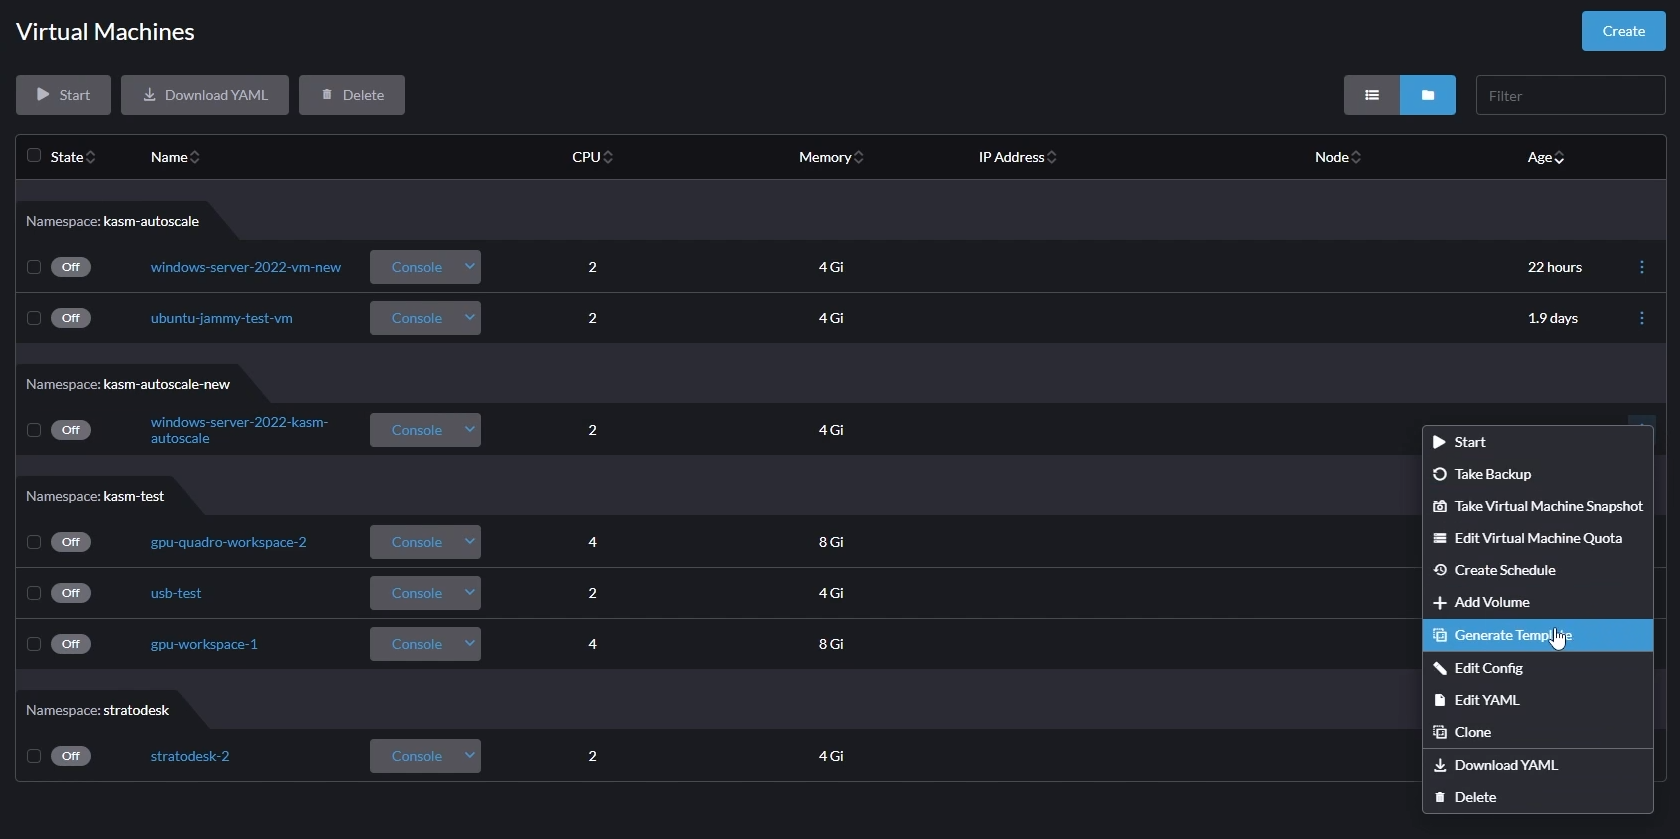Choose Take Virtual Machine Snapshot menu item
1680x839 pixels.
[1547, 506]
